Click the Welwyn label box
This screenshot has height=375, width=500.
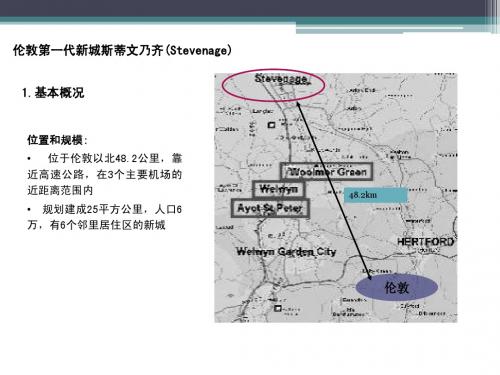point(279,189)
